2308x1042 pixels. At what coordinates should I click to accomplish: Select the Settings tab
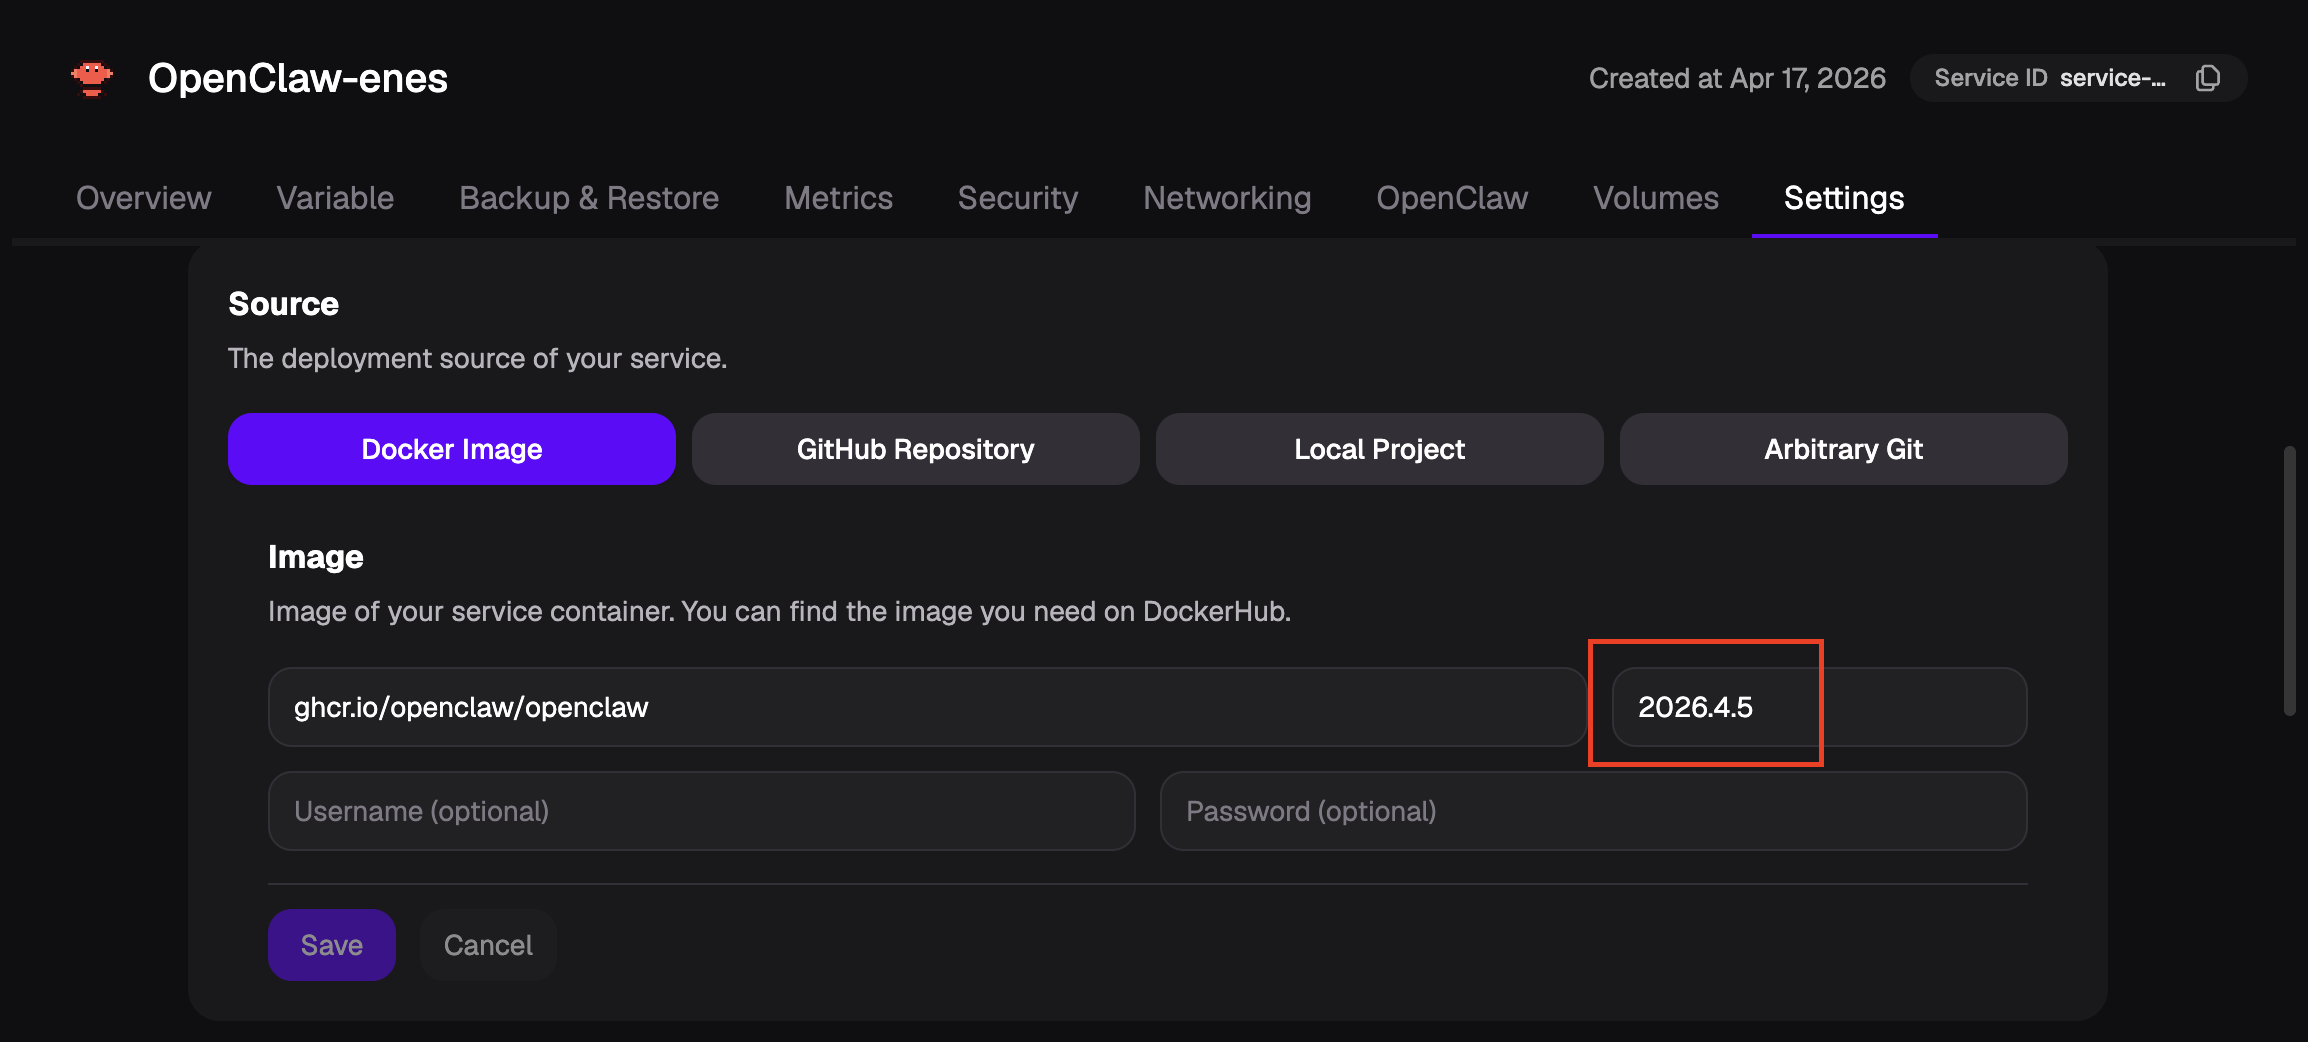1844,198
